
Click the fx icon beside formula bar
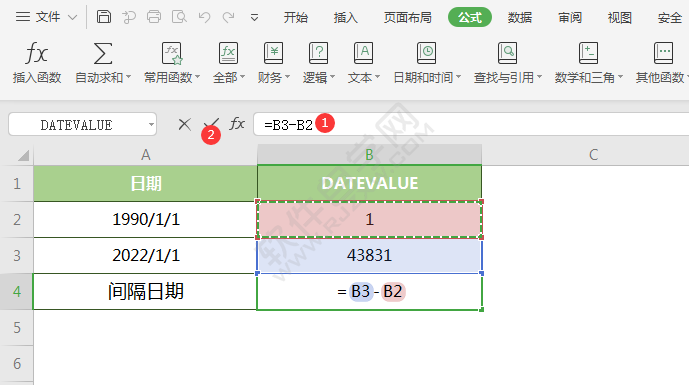point(237,124)
